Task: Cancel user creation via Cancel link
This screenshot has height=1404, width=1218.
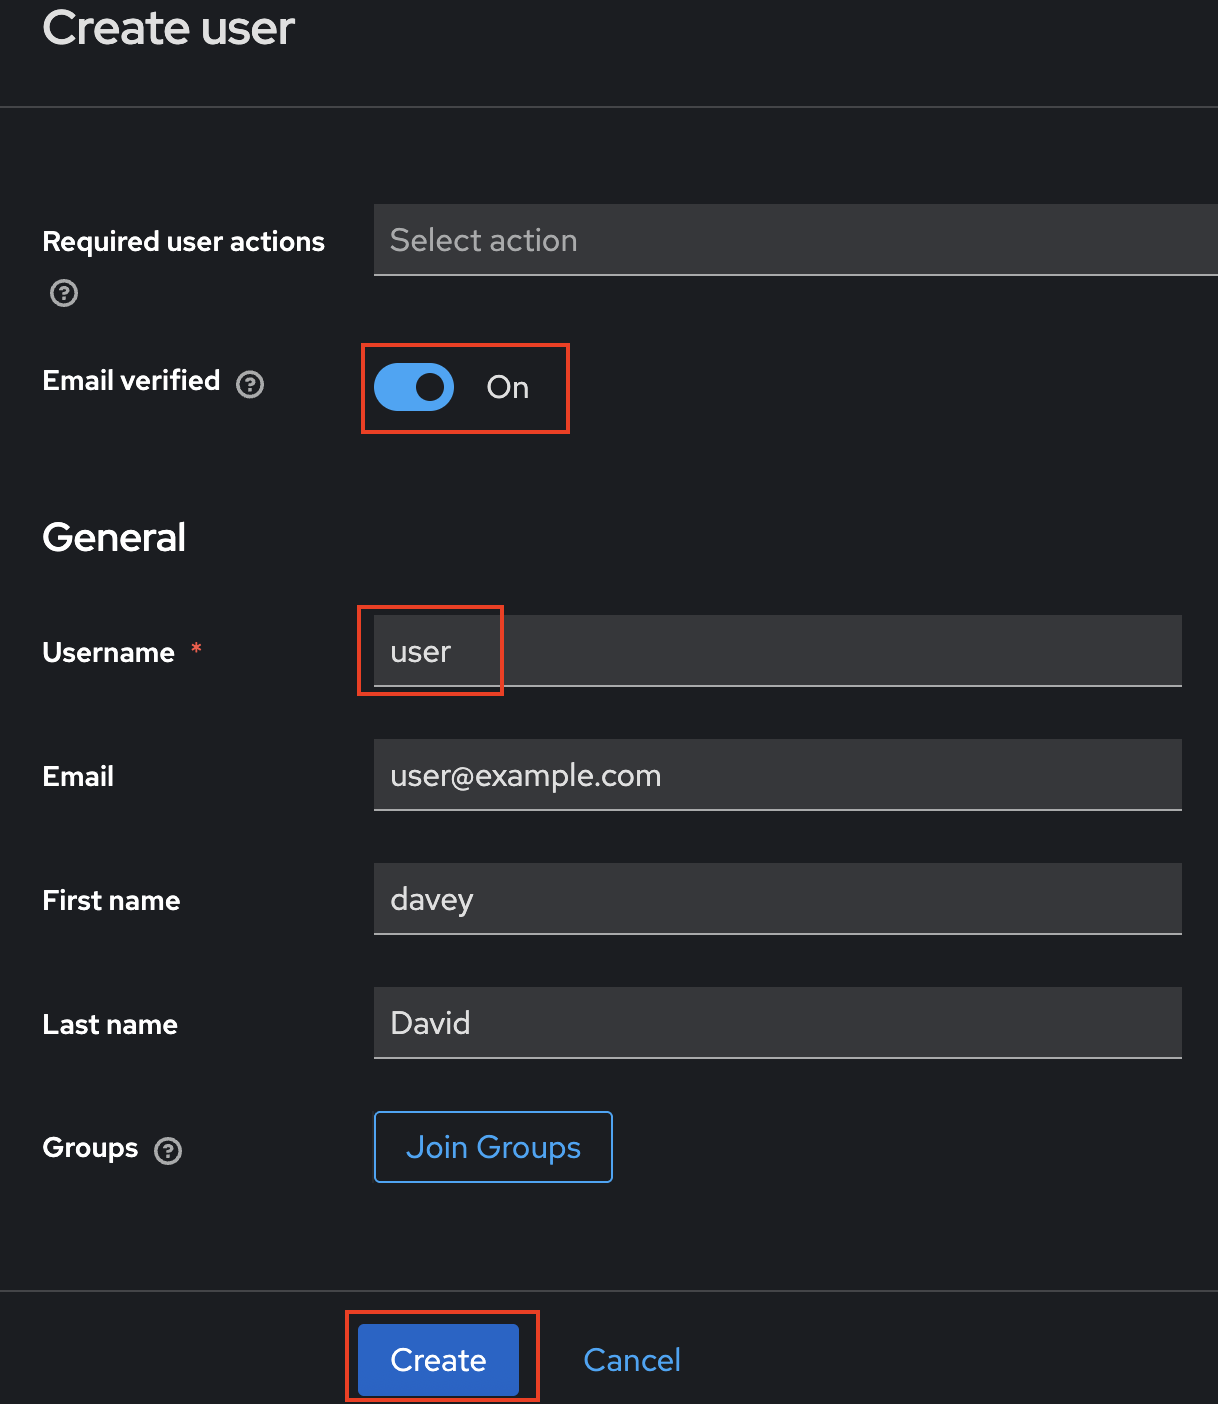Action: point(631,1359)
